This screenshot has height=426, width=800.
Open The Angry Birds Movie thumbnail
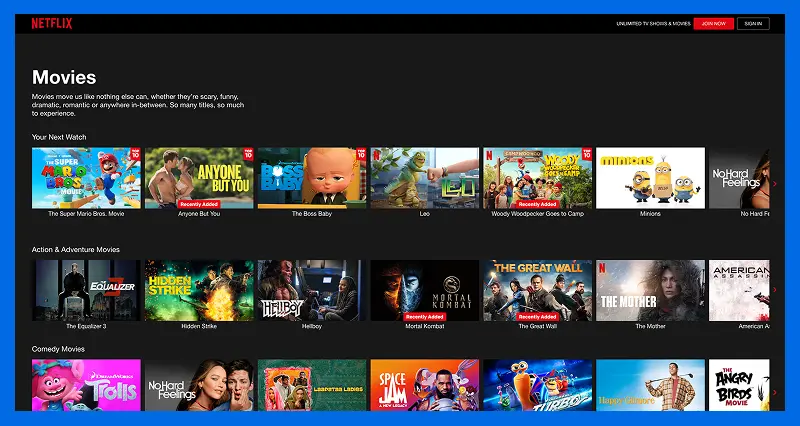click(x=739, y=385)
